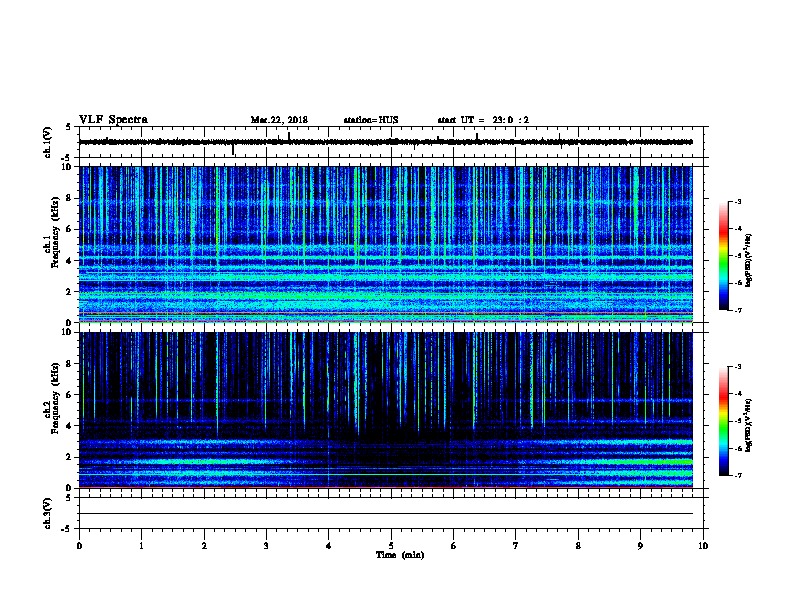Click the time axis tick label "0"

tap(79, 546)
